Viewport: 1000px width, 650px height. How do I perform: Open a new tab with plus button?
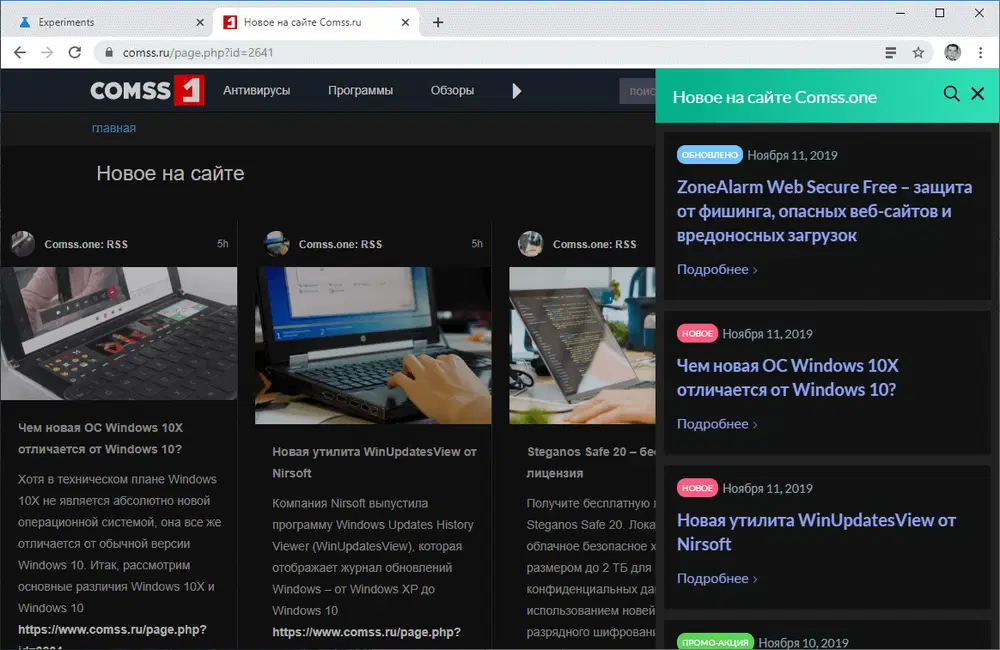click(438, 22)
